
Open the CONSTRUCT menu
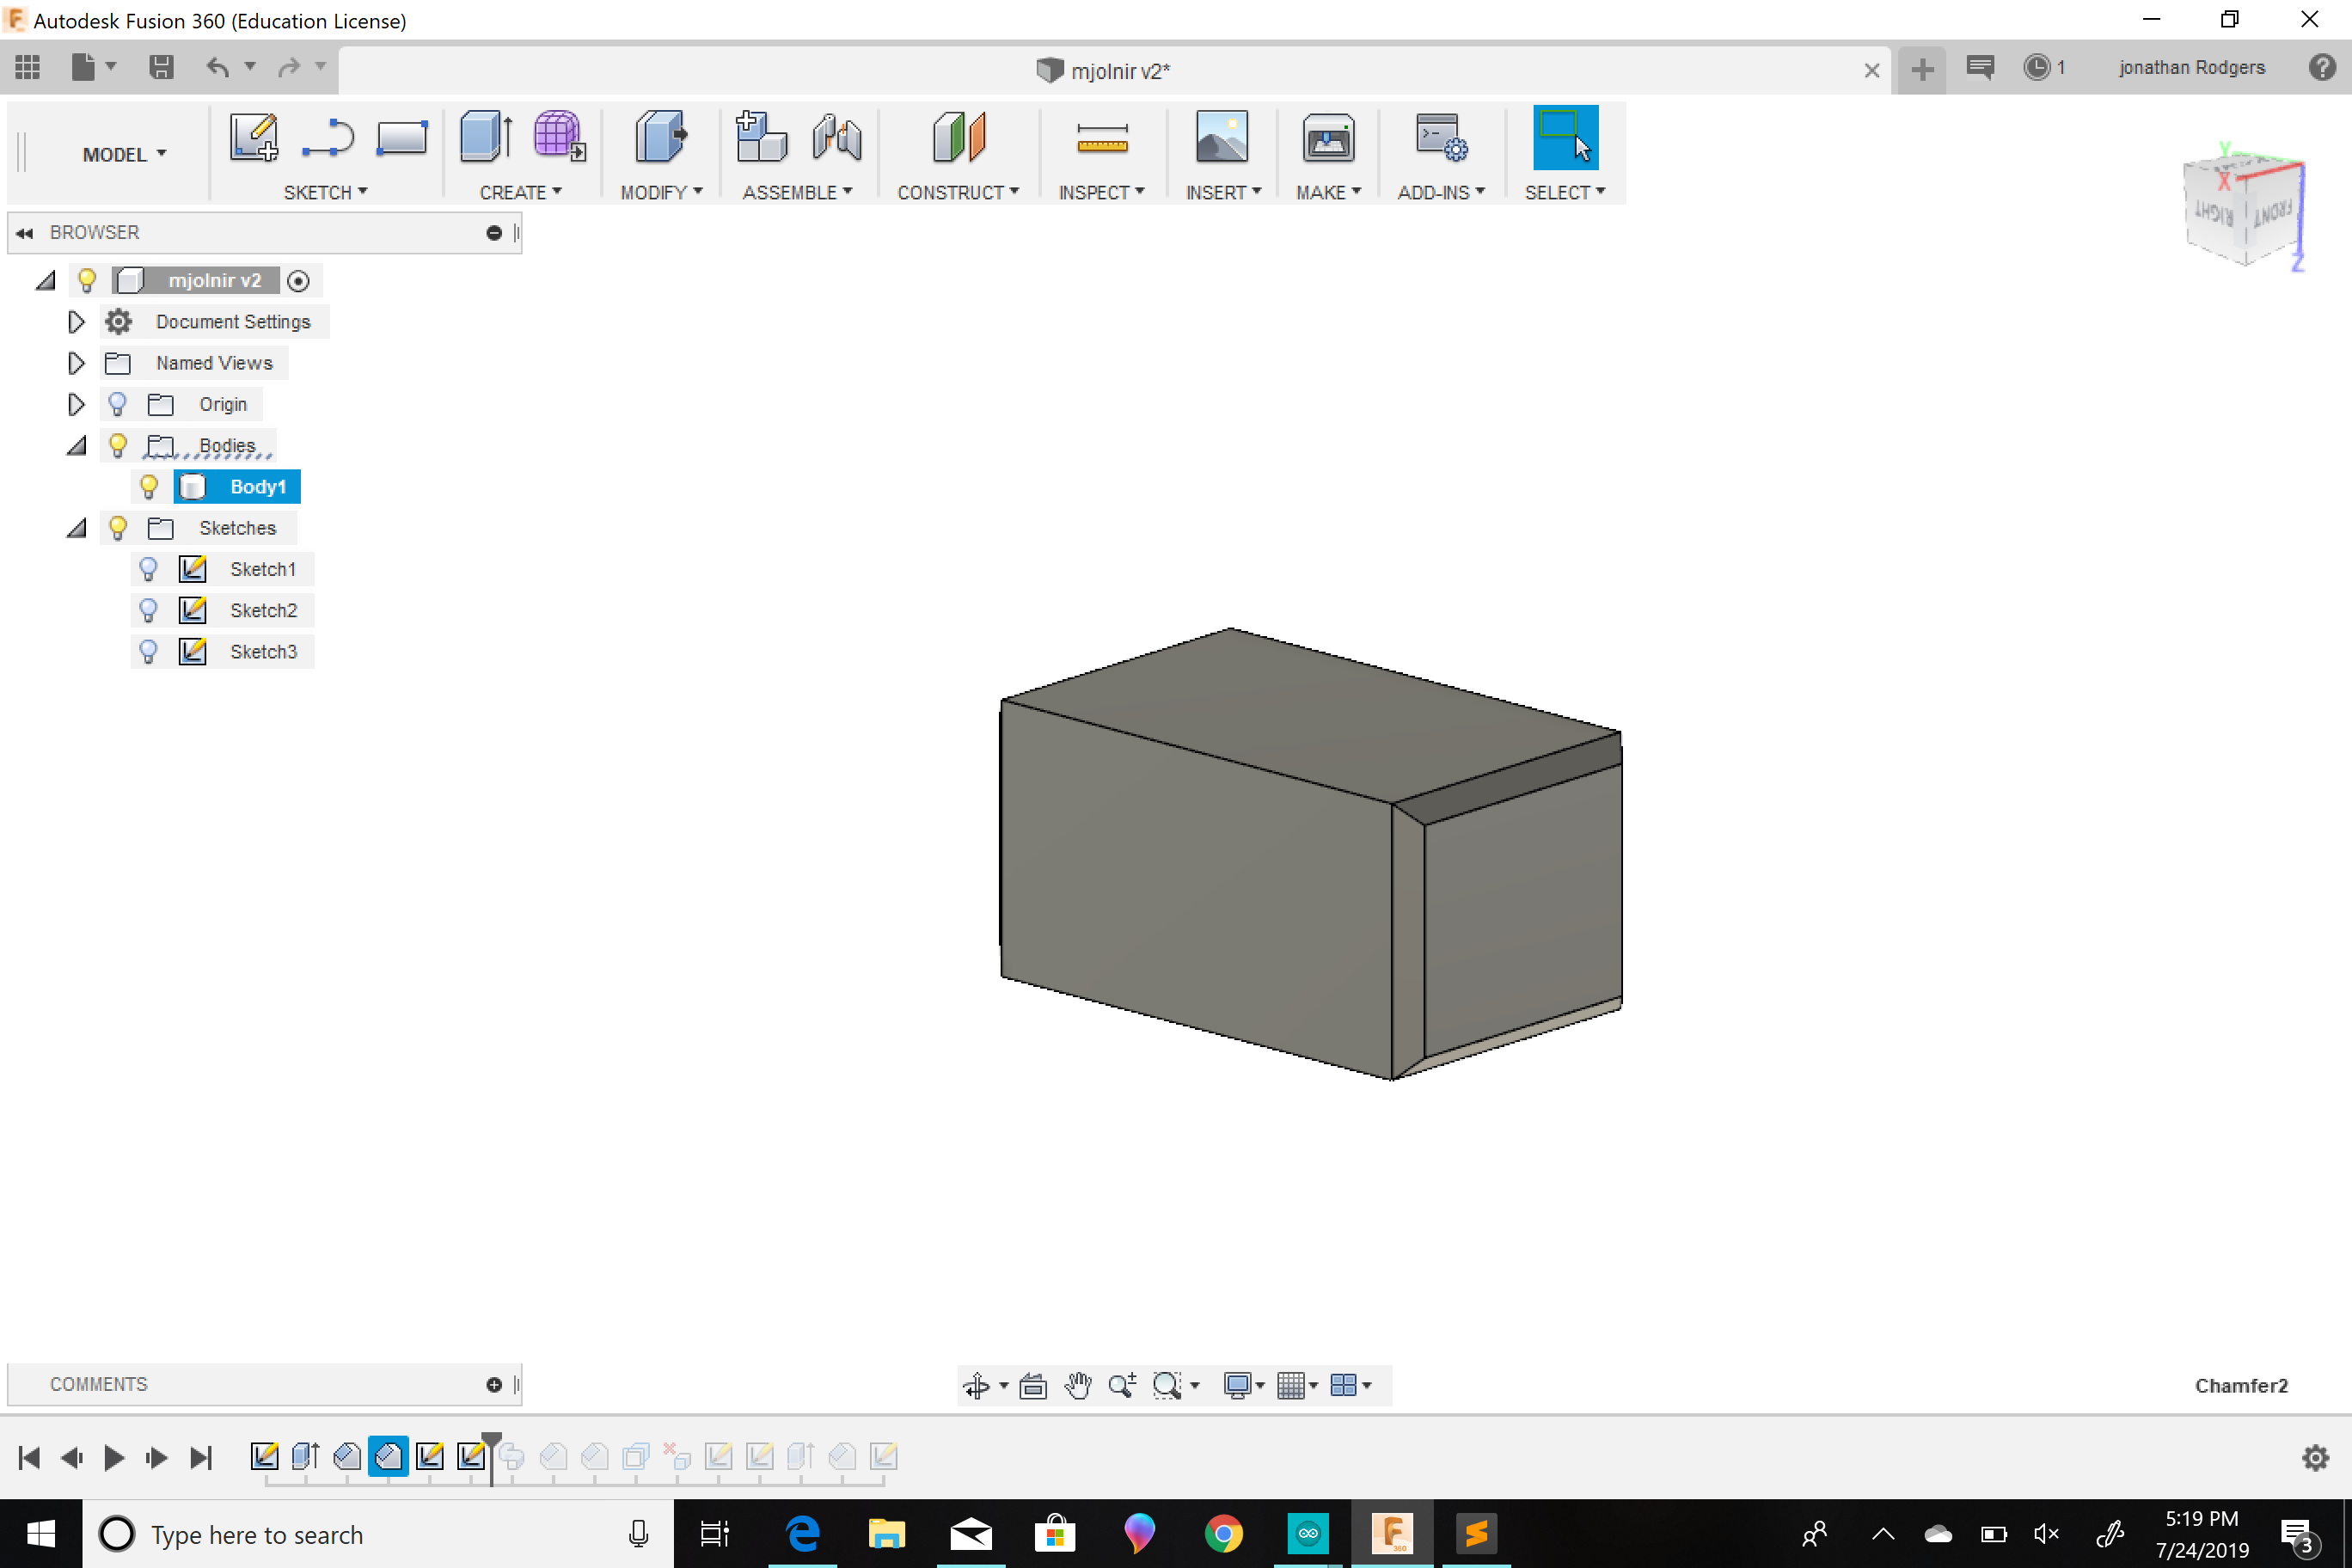point(958,192)
